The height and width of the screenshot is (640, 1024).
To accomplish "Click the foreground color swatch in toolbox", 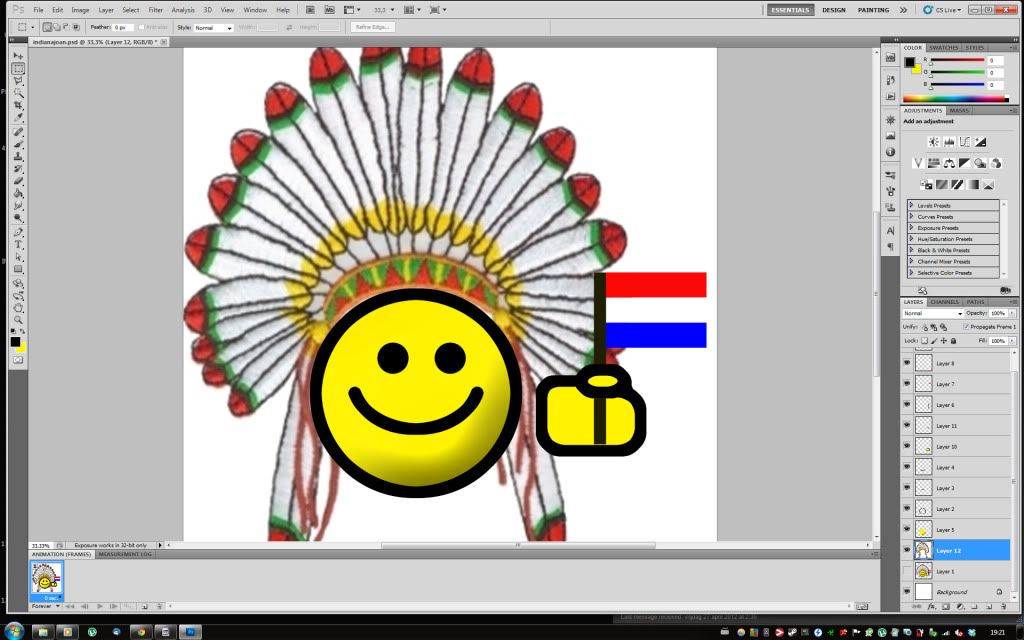I will click(x=15, y=342).
